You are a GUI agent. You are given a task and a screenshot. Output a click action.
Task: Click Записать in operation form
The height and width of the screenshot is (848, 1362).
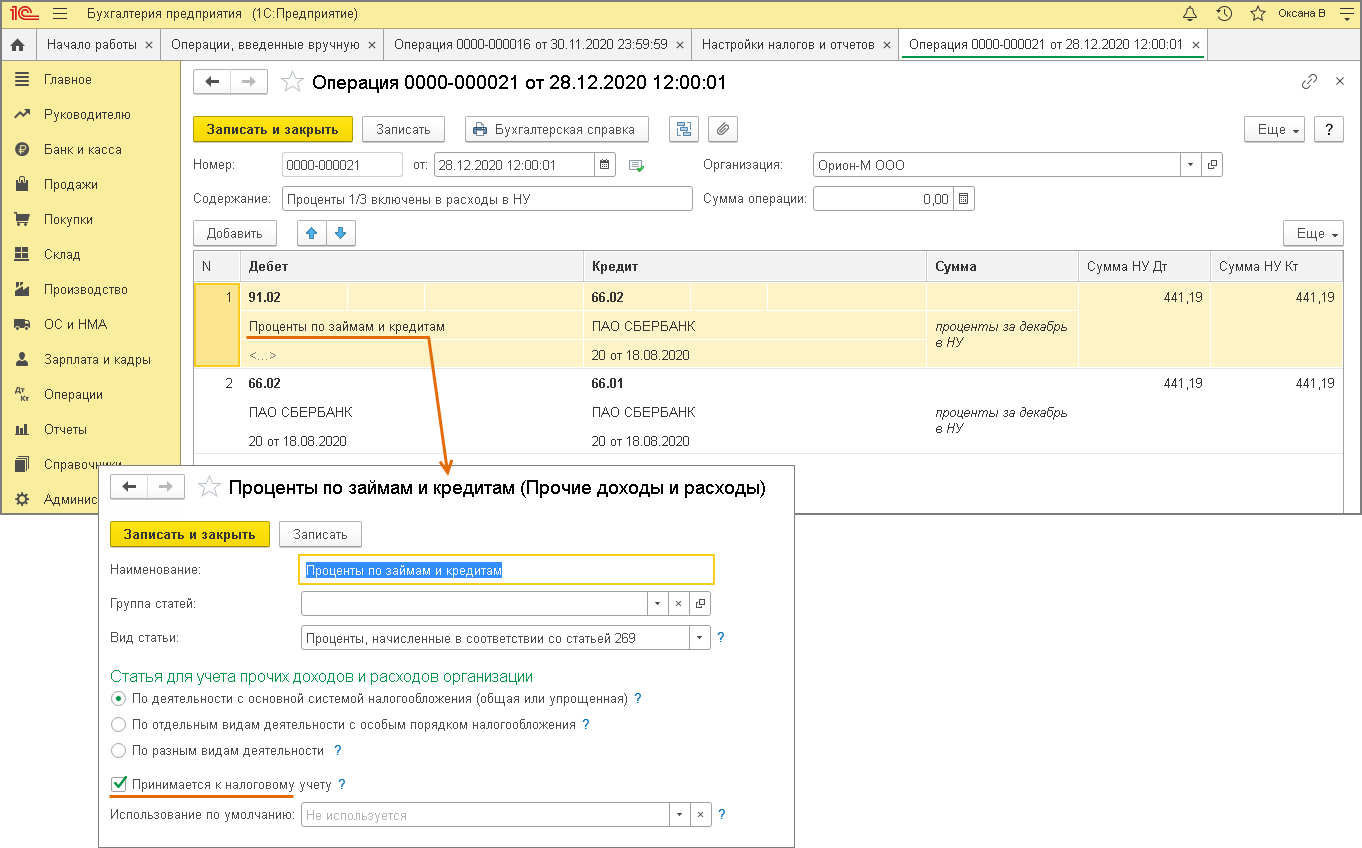(x=403, y=129)
